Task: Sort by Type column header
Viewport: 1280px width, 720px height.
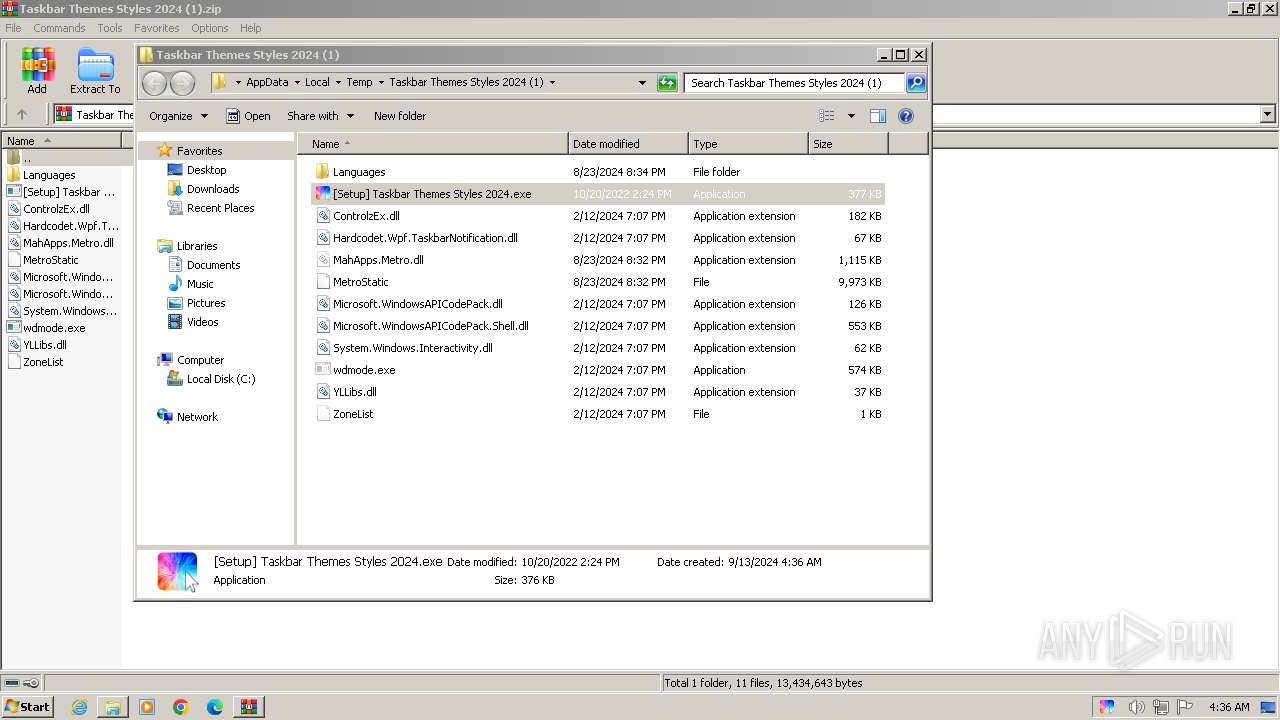Action: point(748,144)
